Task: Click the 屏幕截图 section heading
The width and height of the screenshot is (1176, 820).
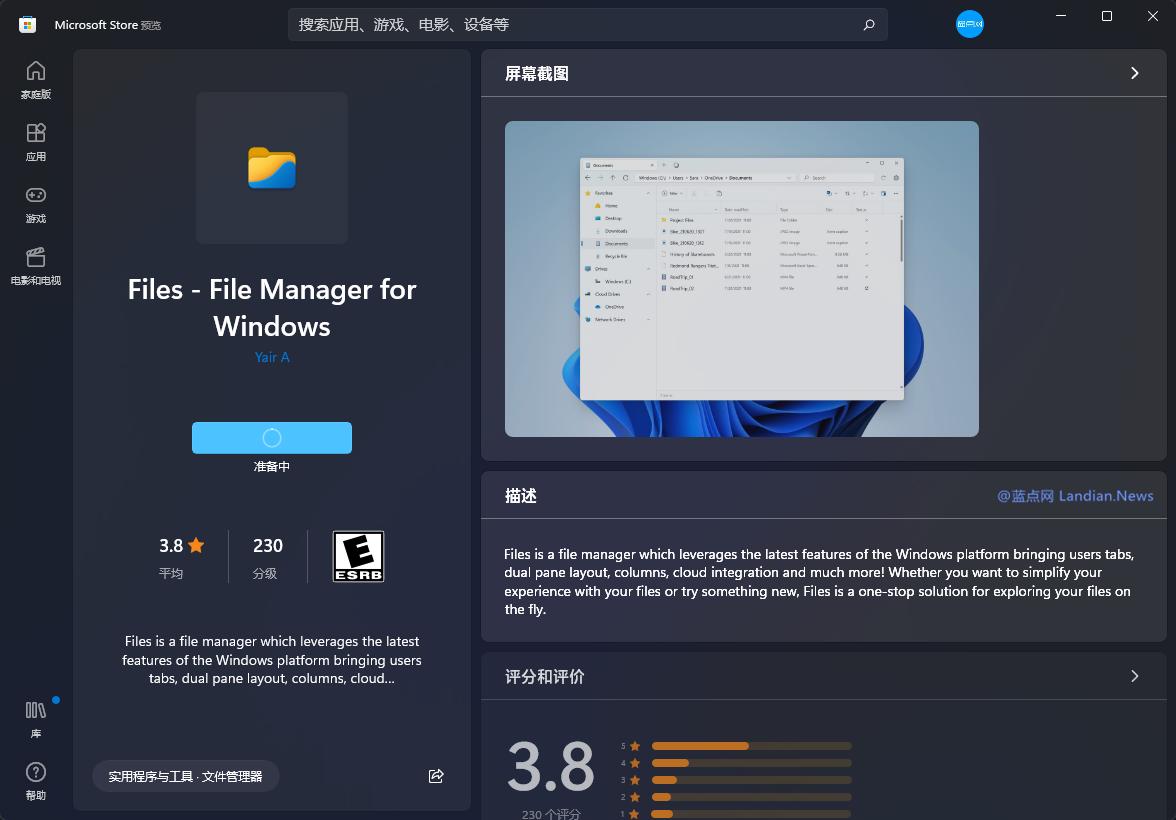Action: [x=536, y=74]
